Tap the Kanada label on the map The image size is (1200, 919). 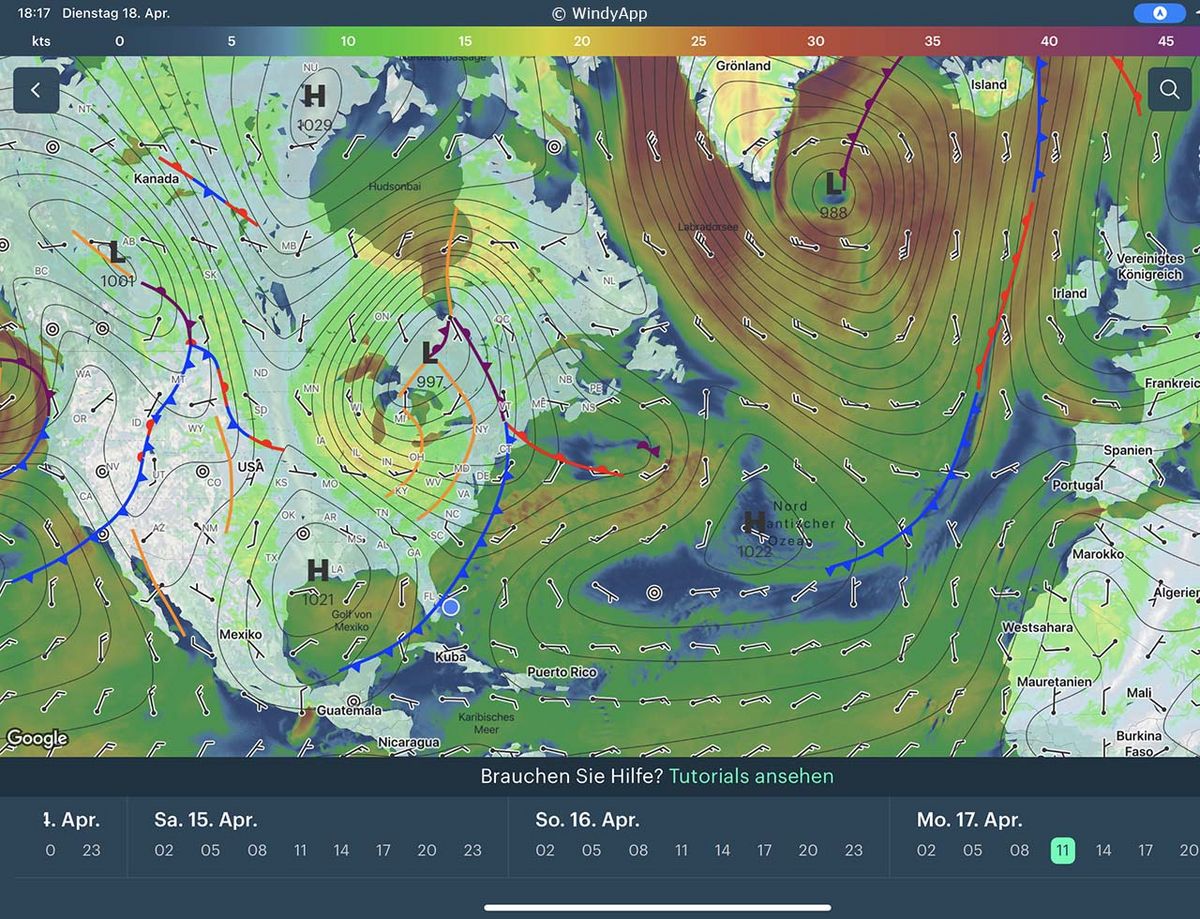(156, 179)
